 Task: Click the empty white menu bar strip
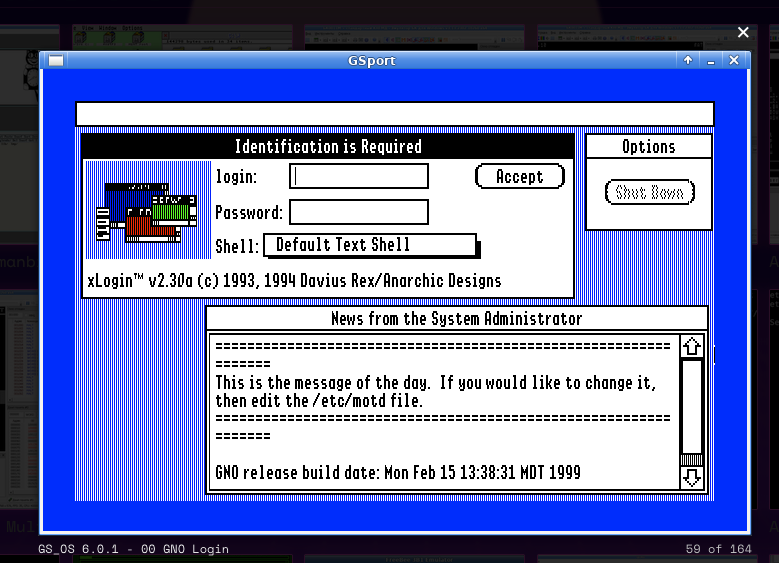click(395, 114)
